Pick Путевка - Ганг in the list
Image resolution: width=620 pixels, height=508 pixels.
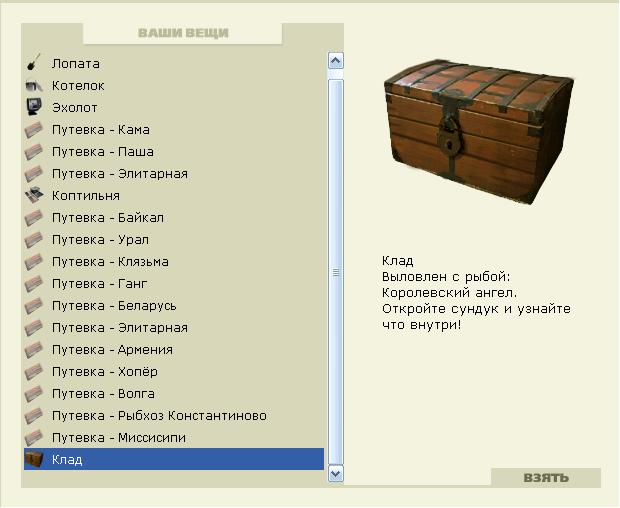(x=174, y=284)
